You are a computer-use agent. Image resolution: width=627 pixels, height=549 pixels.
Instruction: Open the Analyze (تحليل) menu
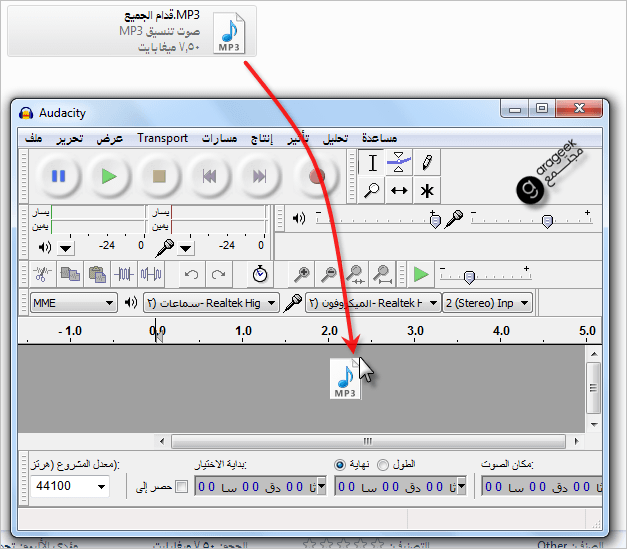pyautogui.click(x=335, y=138)
